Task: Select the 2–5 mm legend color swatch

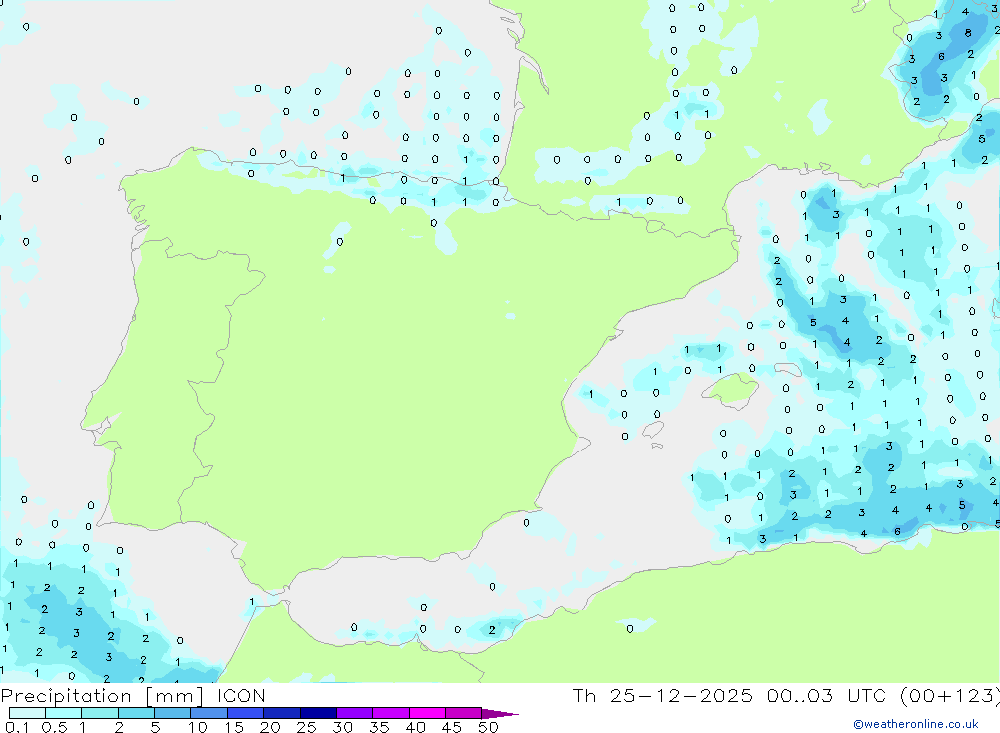Action: 136,713
